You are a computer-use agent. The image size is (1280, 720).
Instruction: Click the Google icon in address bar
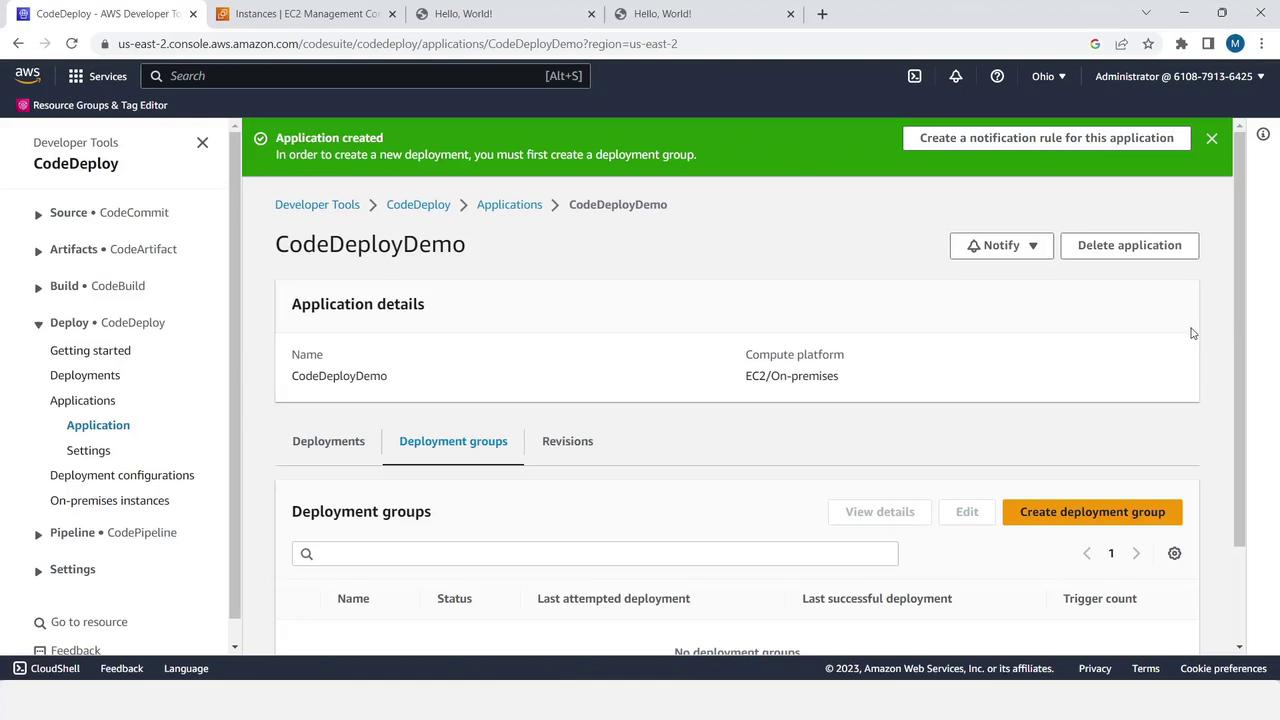click(1095, 44)
